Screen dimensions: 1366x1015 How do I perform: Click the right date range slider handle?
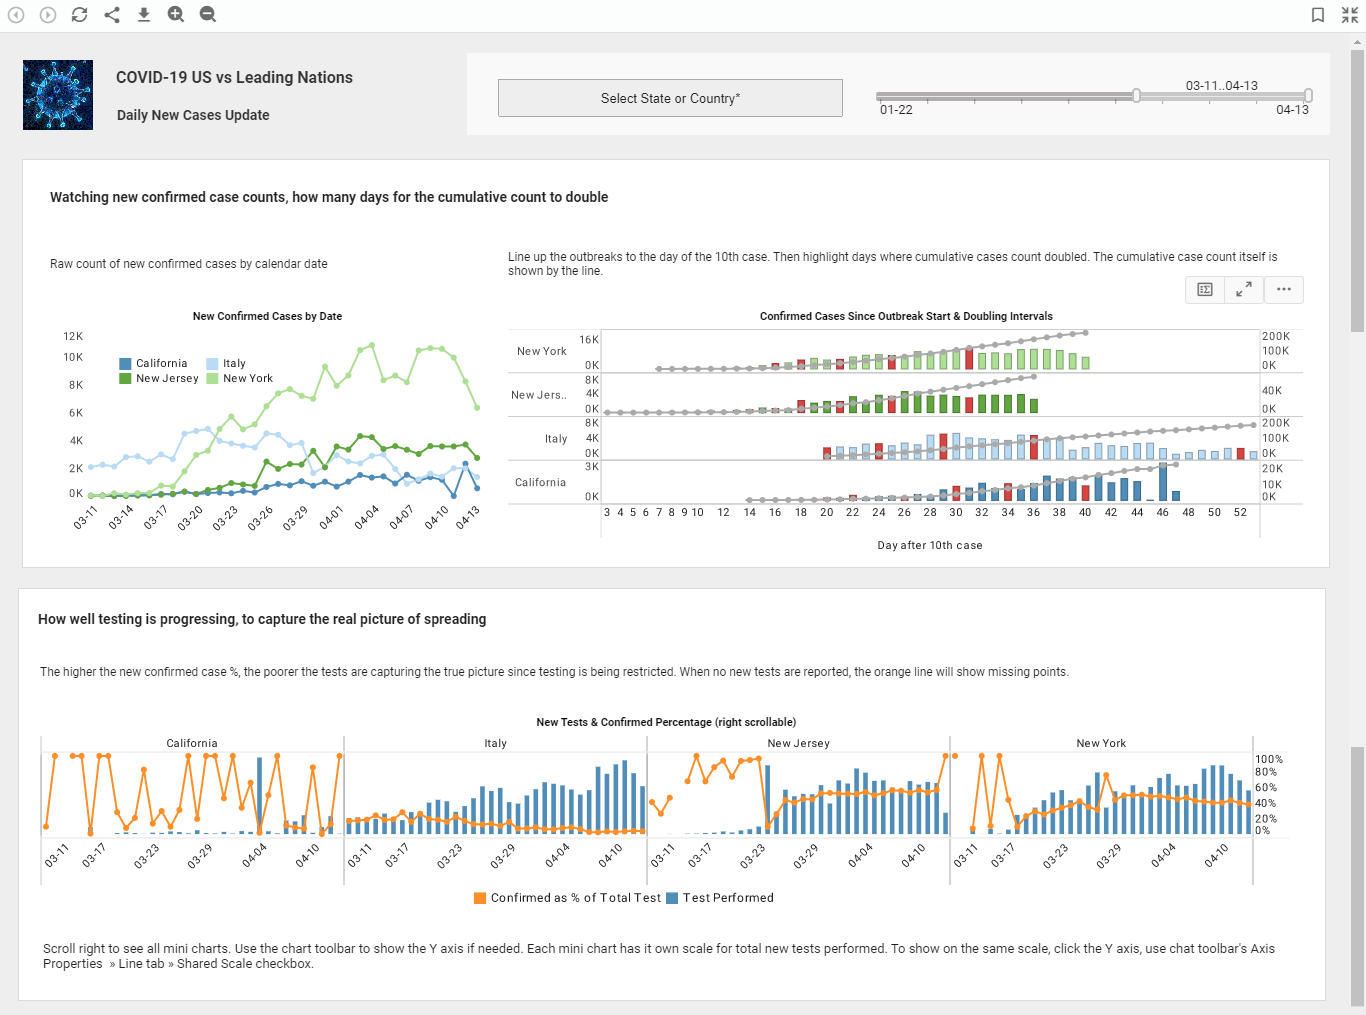click(1308, 96)
